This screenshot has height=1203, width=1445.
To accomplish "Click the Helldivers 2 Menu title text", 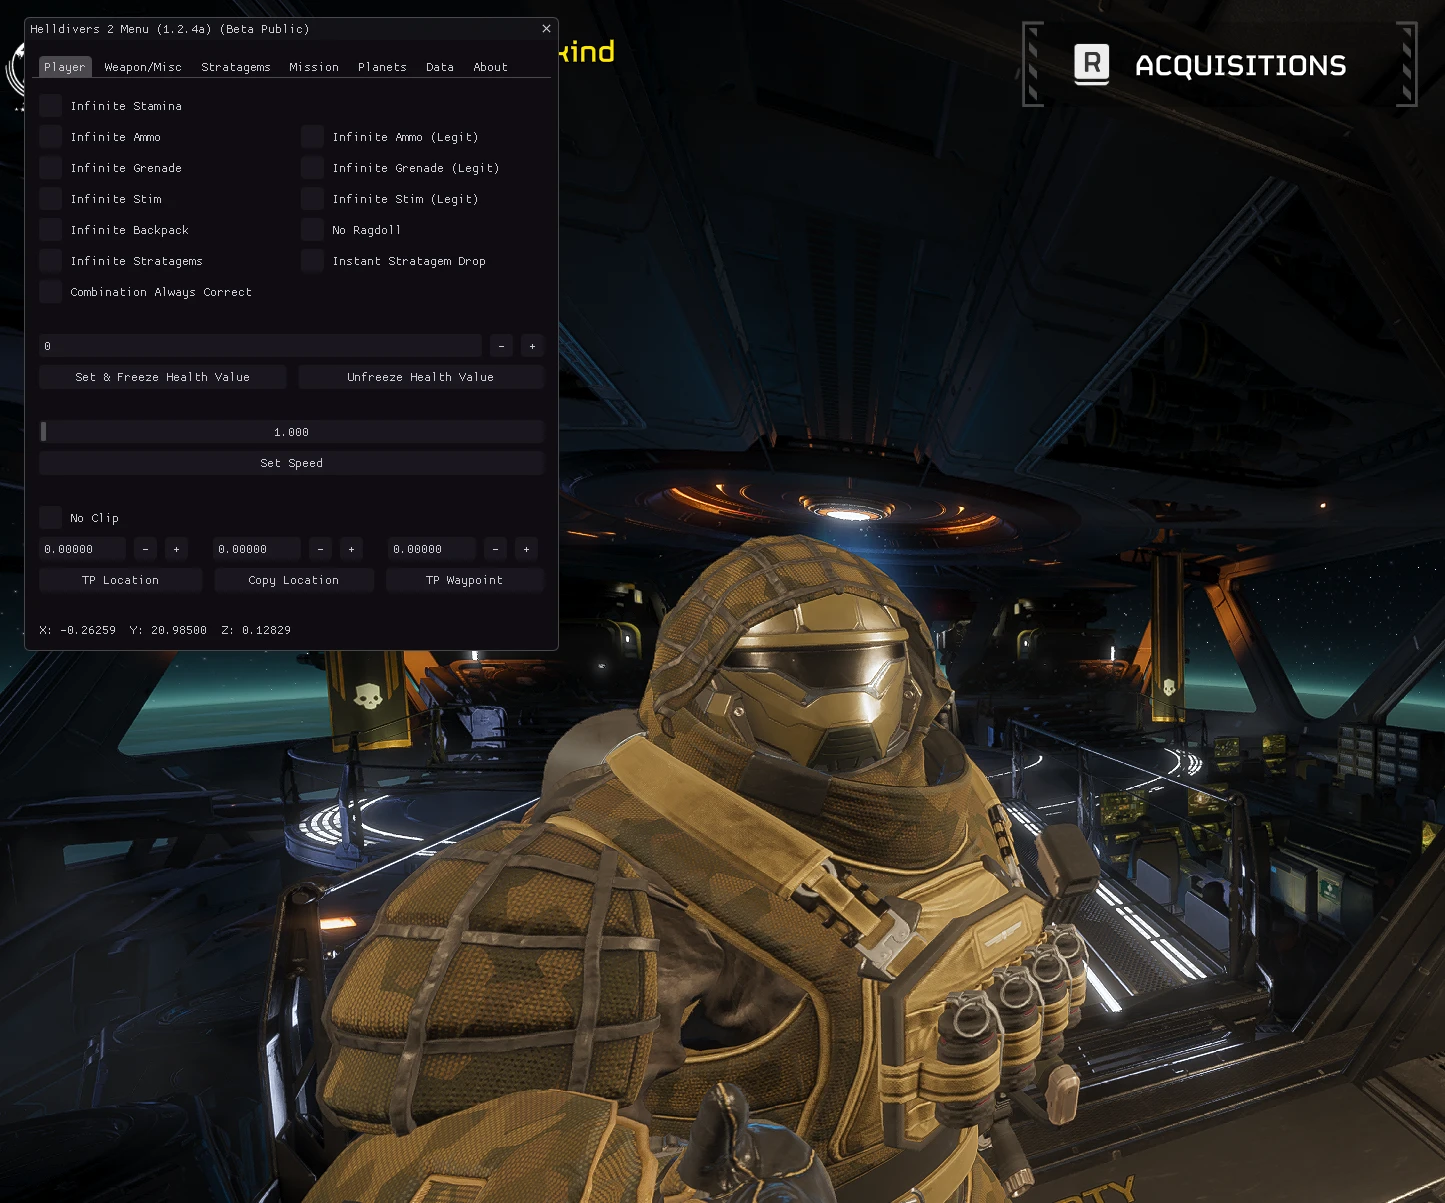I will pos(170,29).
